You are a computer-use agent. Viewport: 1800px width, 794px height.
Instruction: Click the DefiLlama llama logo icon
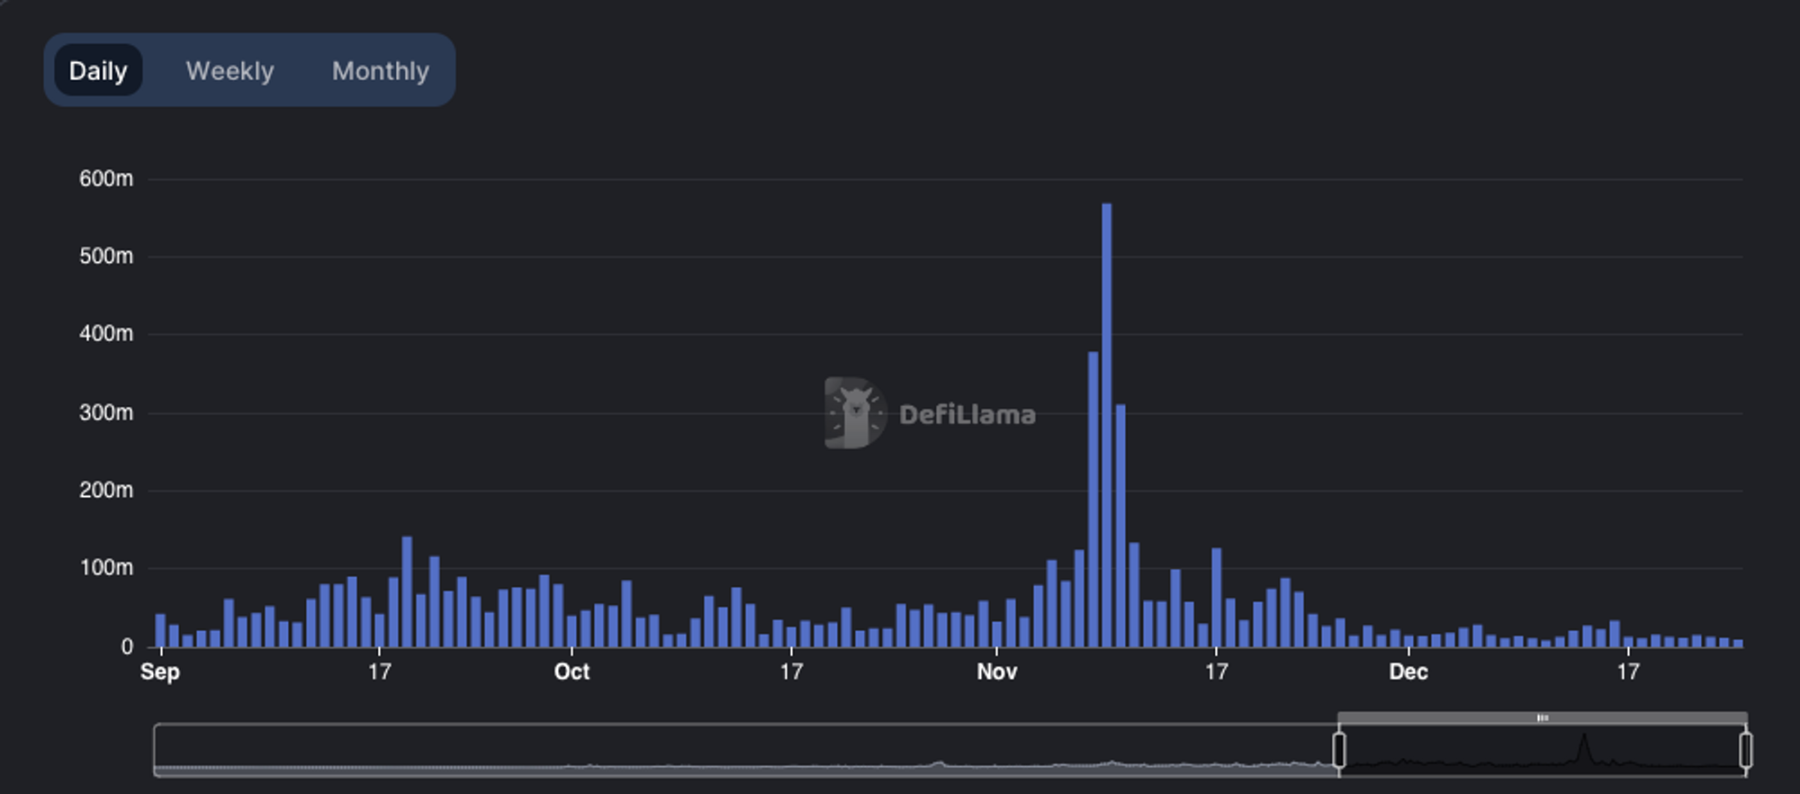click(x=854, y=413)
